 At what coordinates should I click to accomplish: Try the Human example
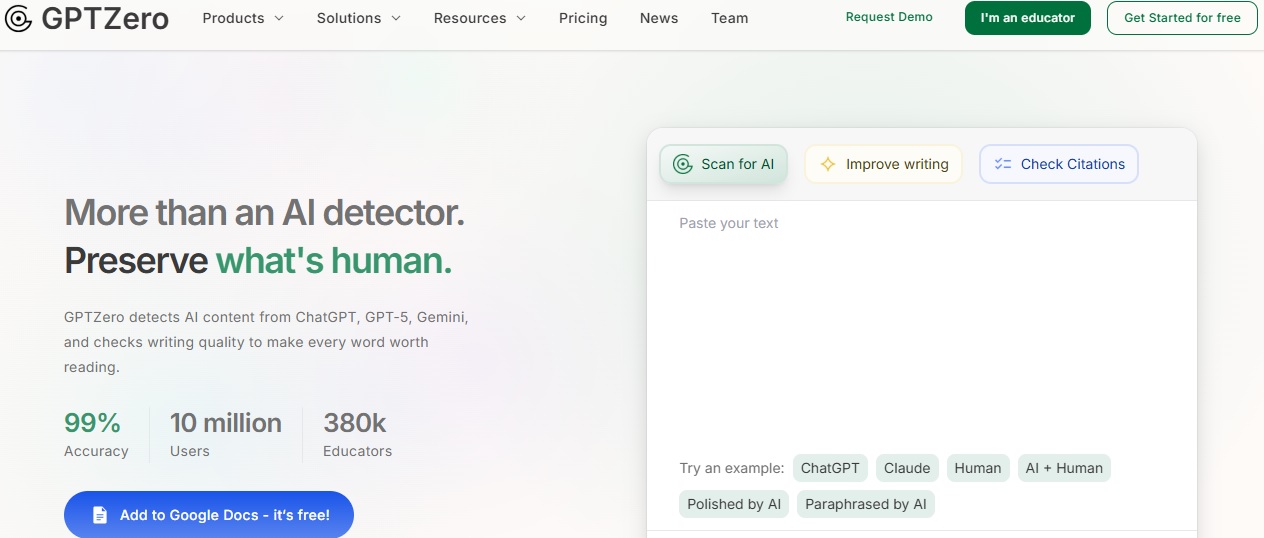(978, 468)
